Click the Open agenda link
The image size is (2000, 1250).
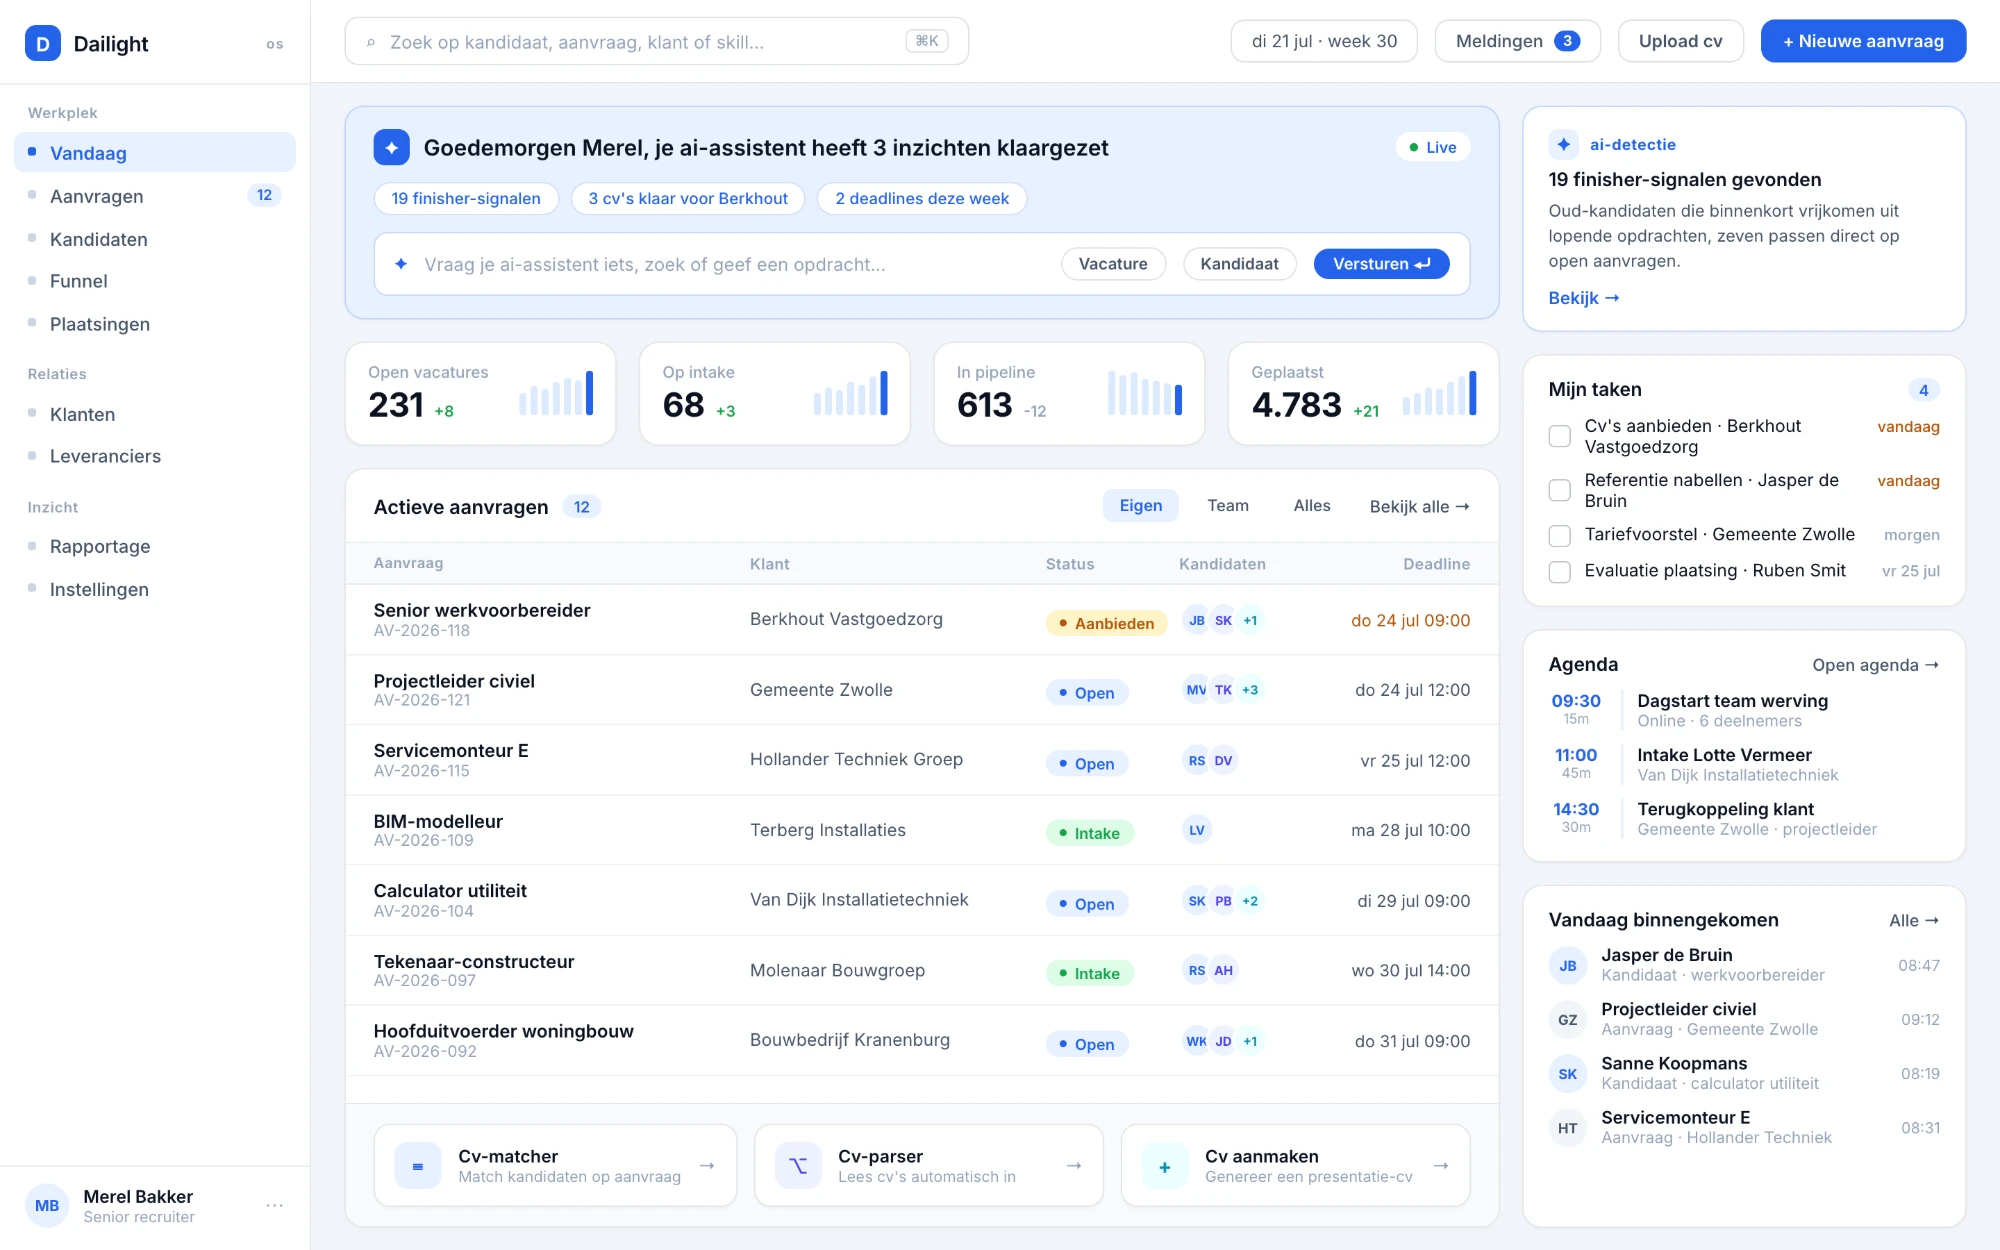point(1875,665)
